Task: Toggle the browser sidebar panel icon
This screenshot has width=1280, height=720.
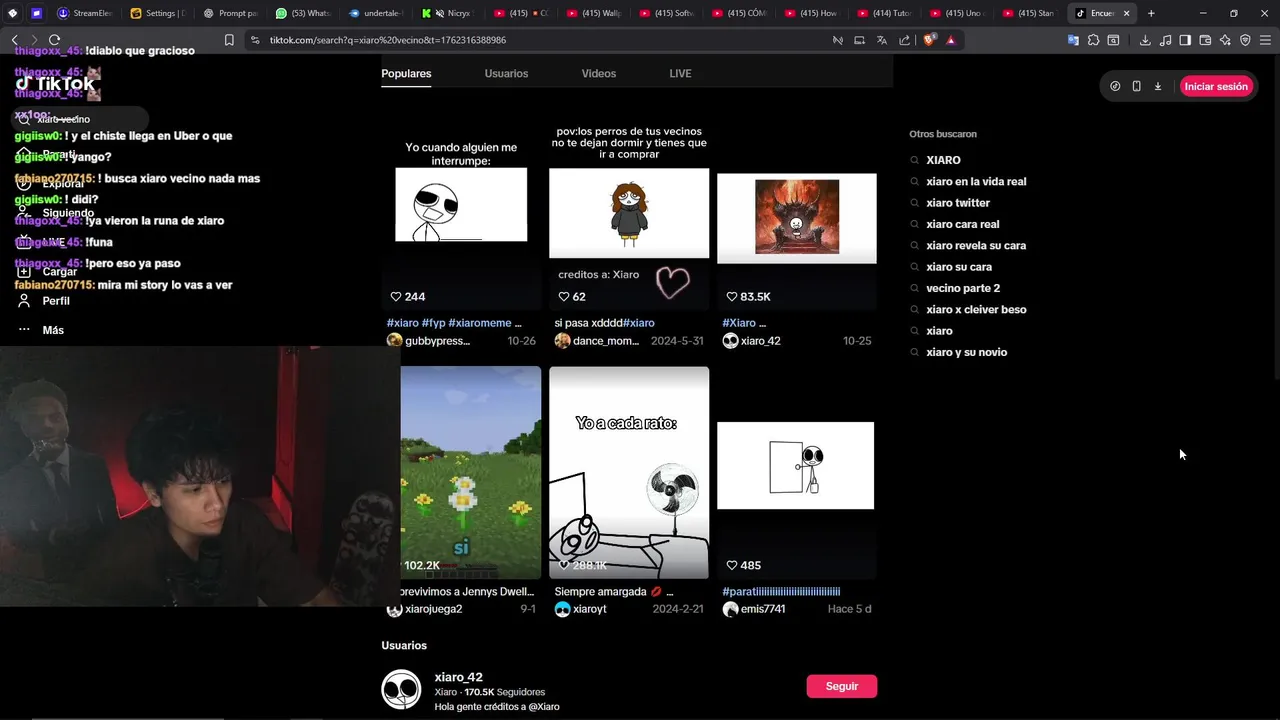Action: 1185,40
